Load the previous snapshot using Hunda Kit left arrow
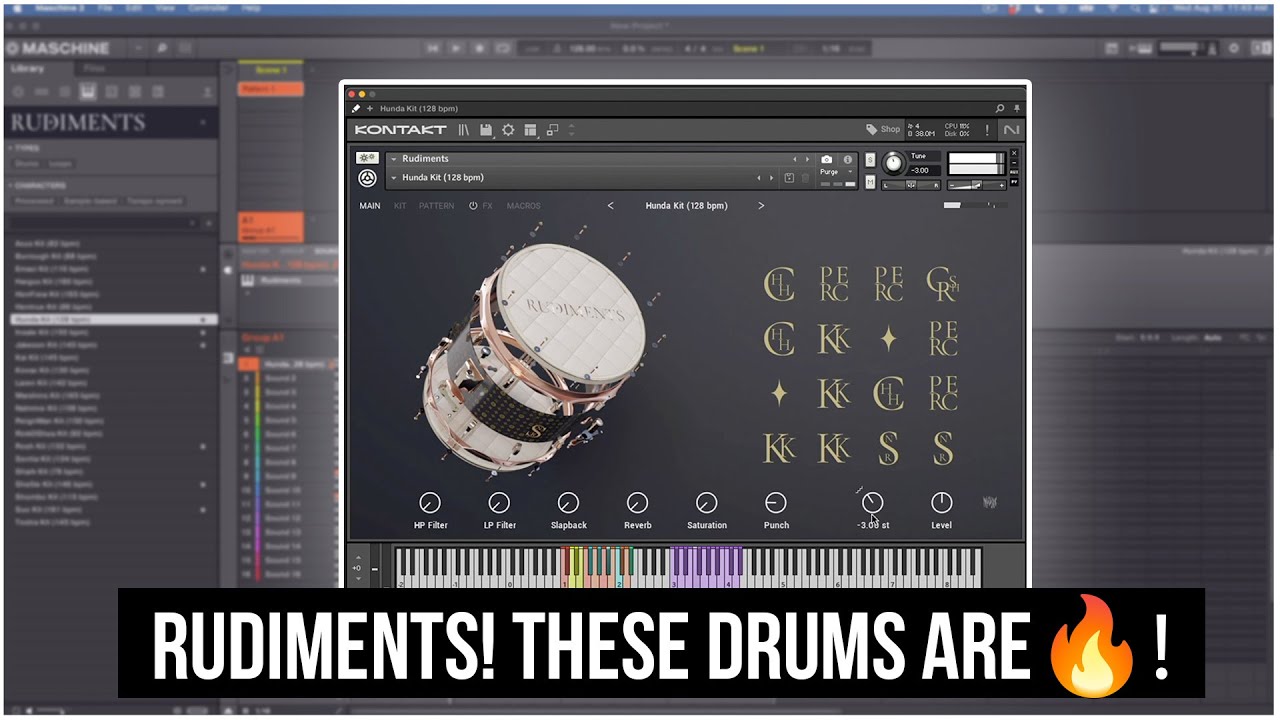Image resolution: width=1280 pixels, height=720 pixels. point(757,178)
